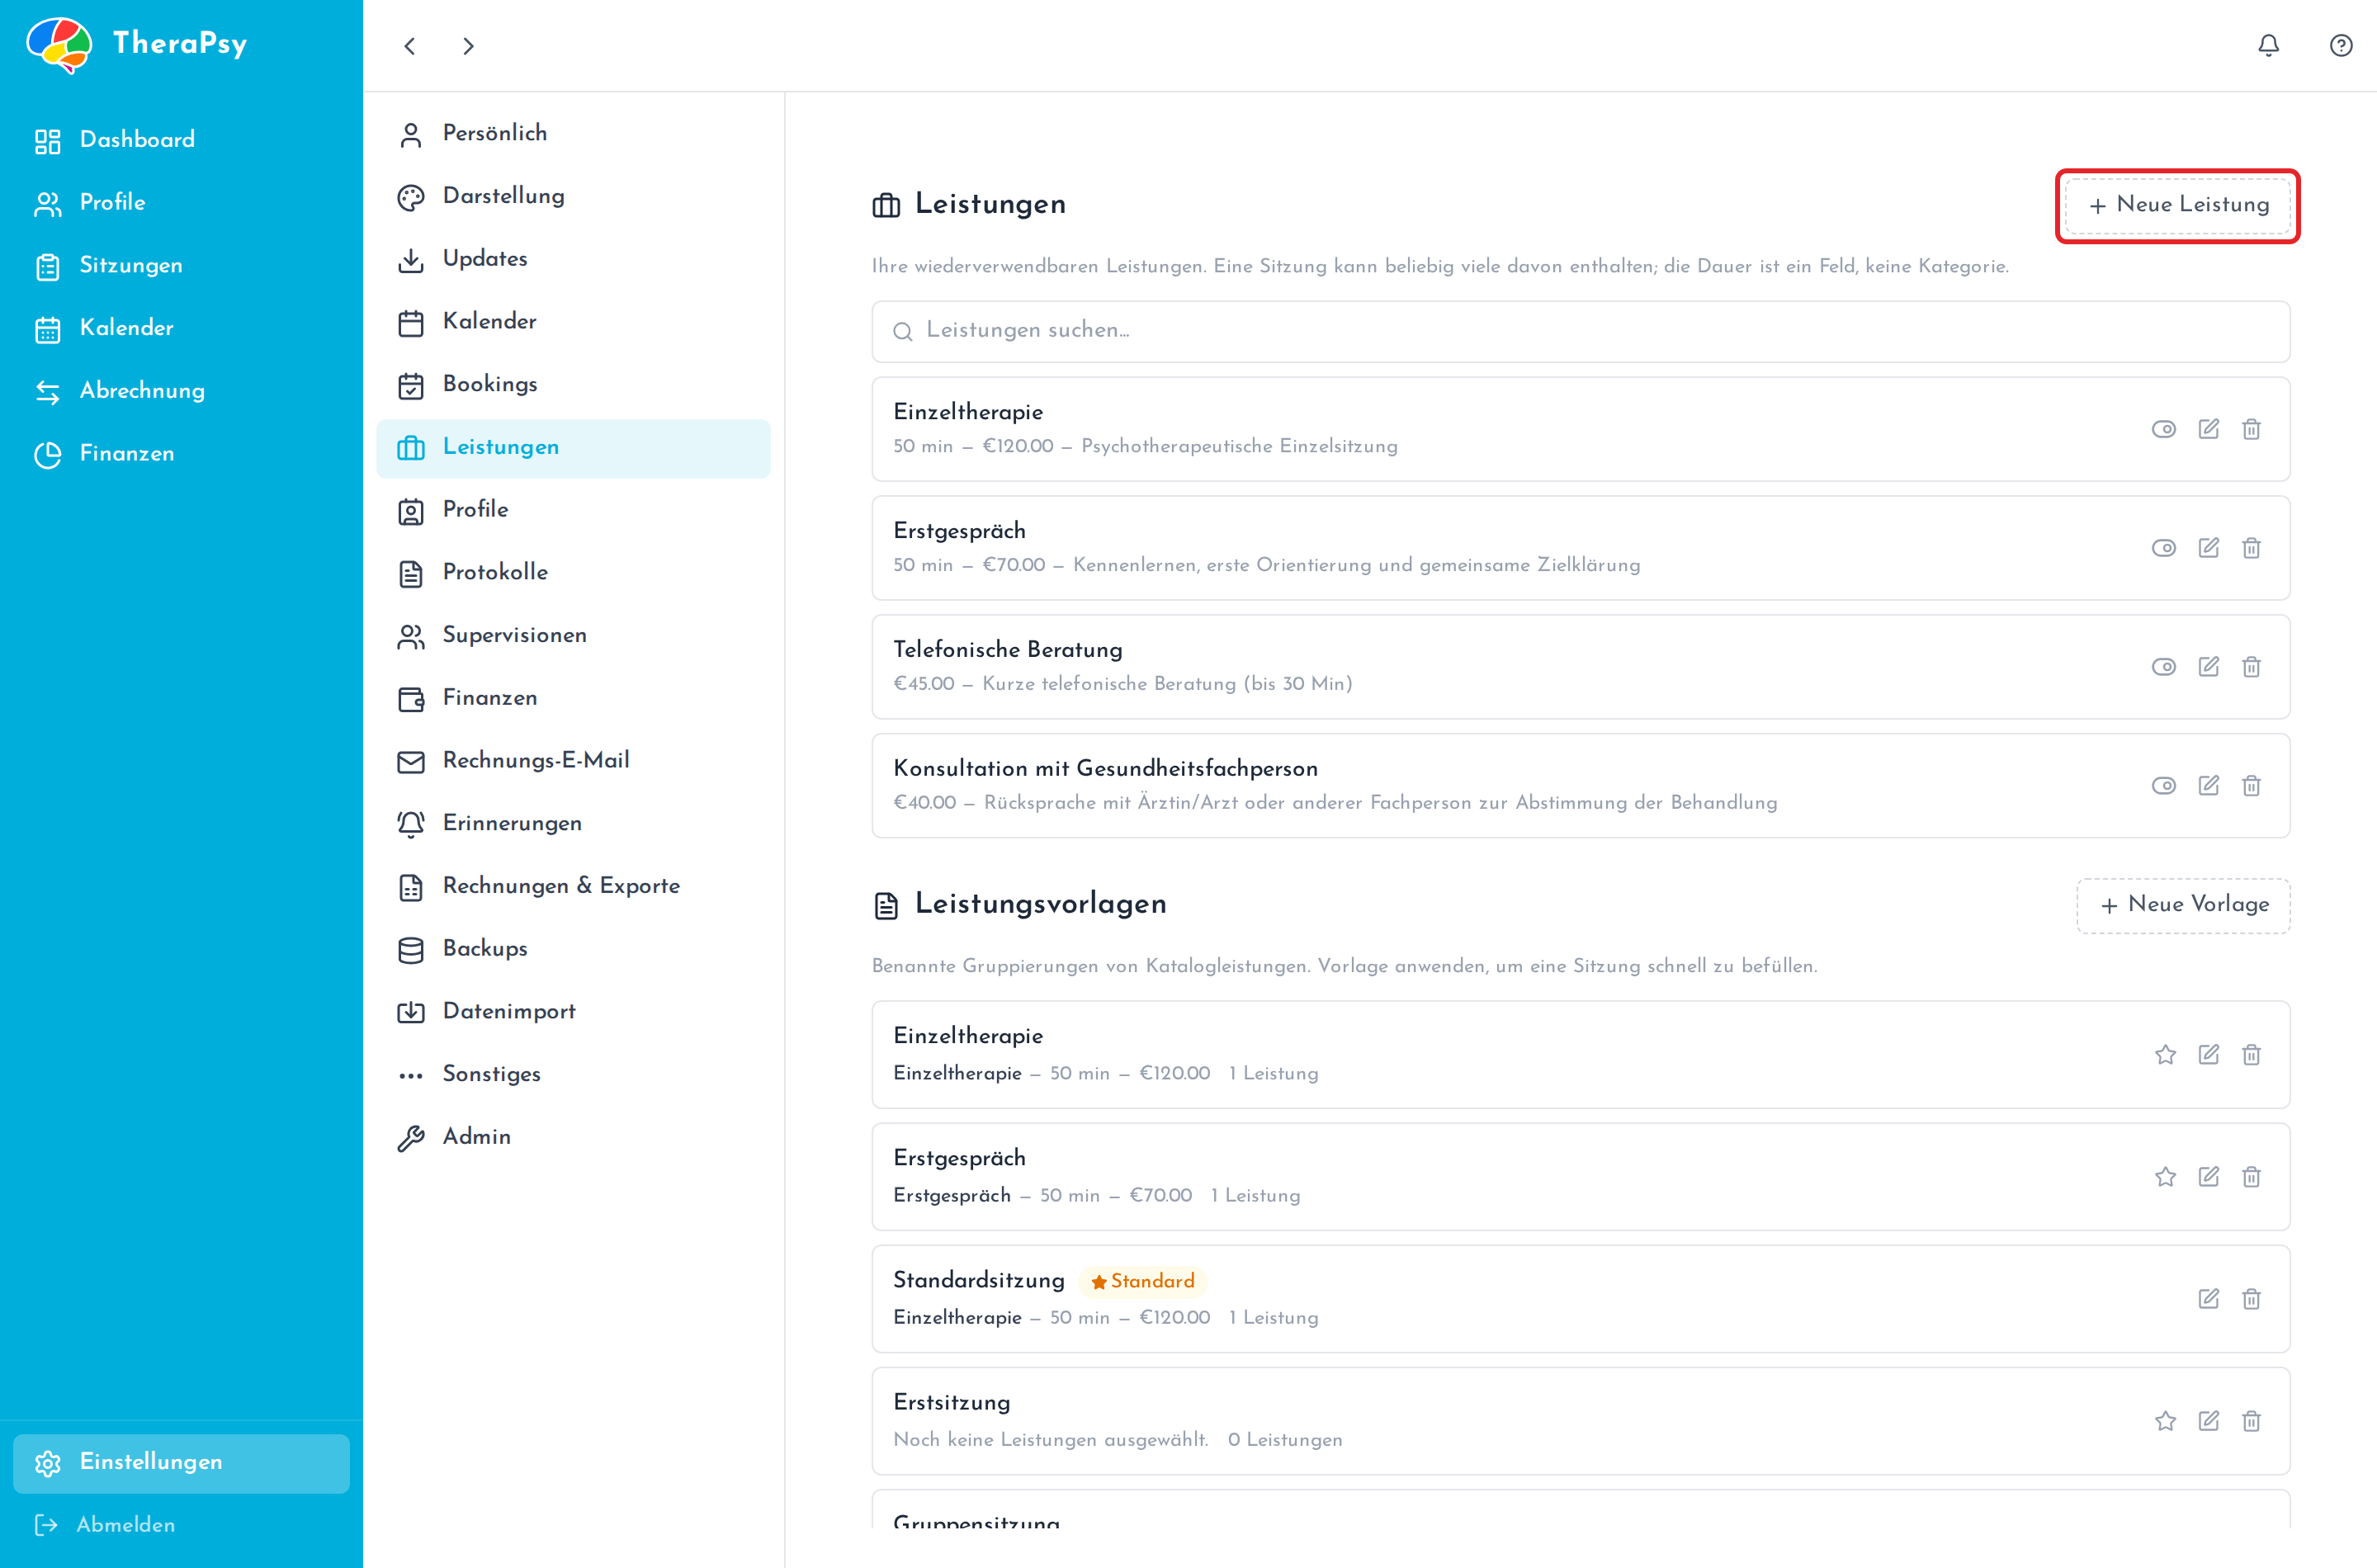Screen dimensions: 2377x1568
Task: Edit the Einzeltherapie service entry
Action: tap(2208, 429)
